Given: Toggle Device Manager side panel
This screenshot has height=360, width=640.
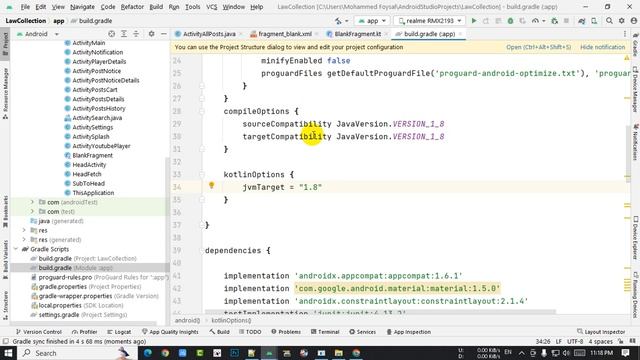Looking at the screenshot, I should (x=635, y=89).
